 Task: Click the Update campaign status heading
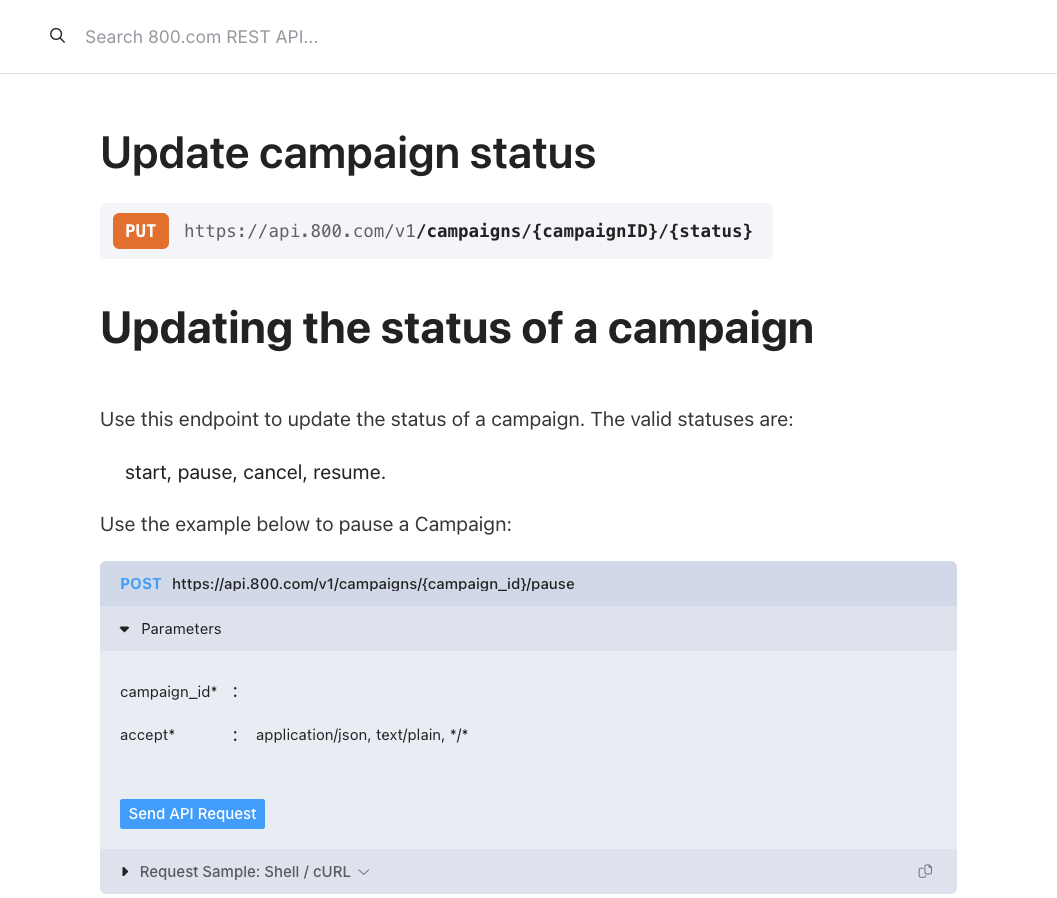click(x=348, y=154)
